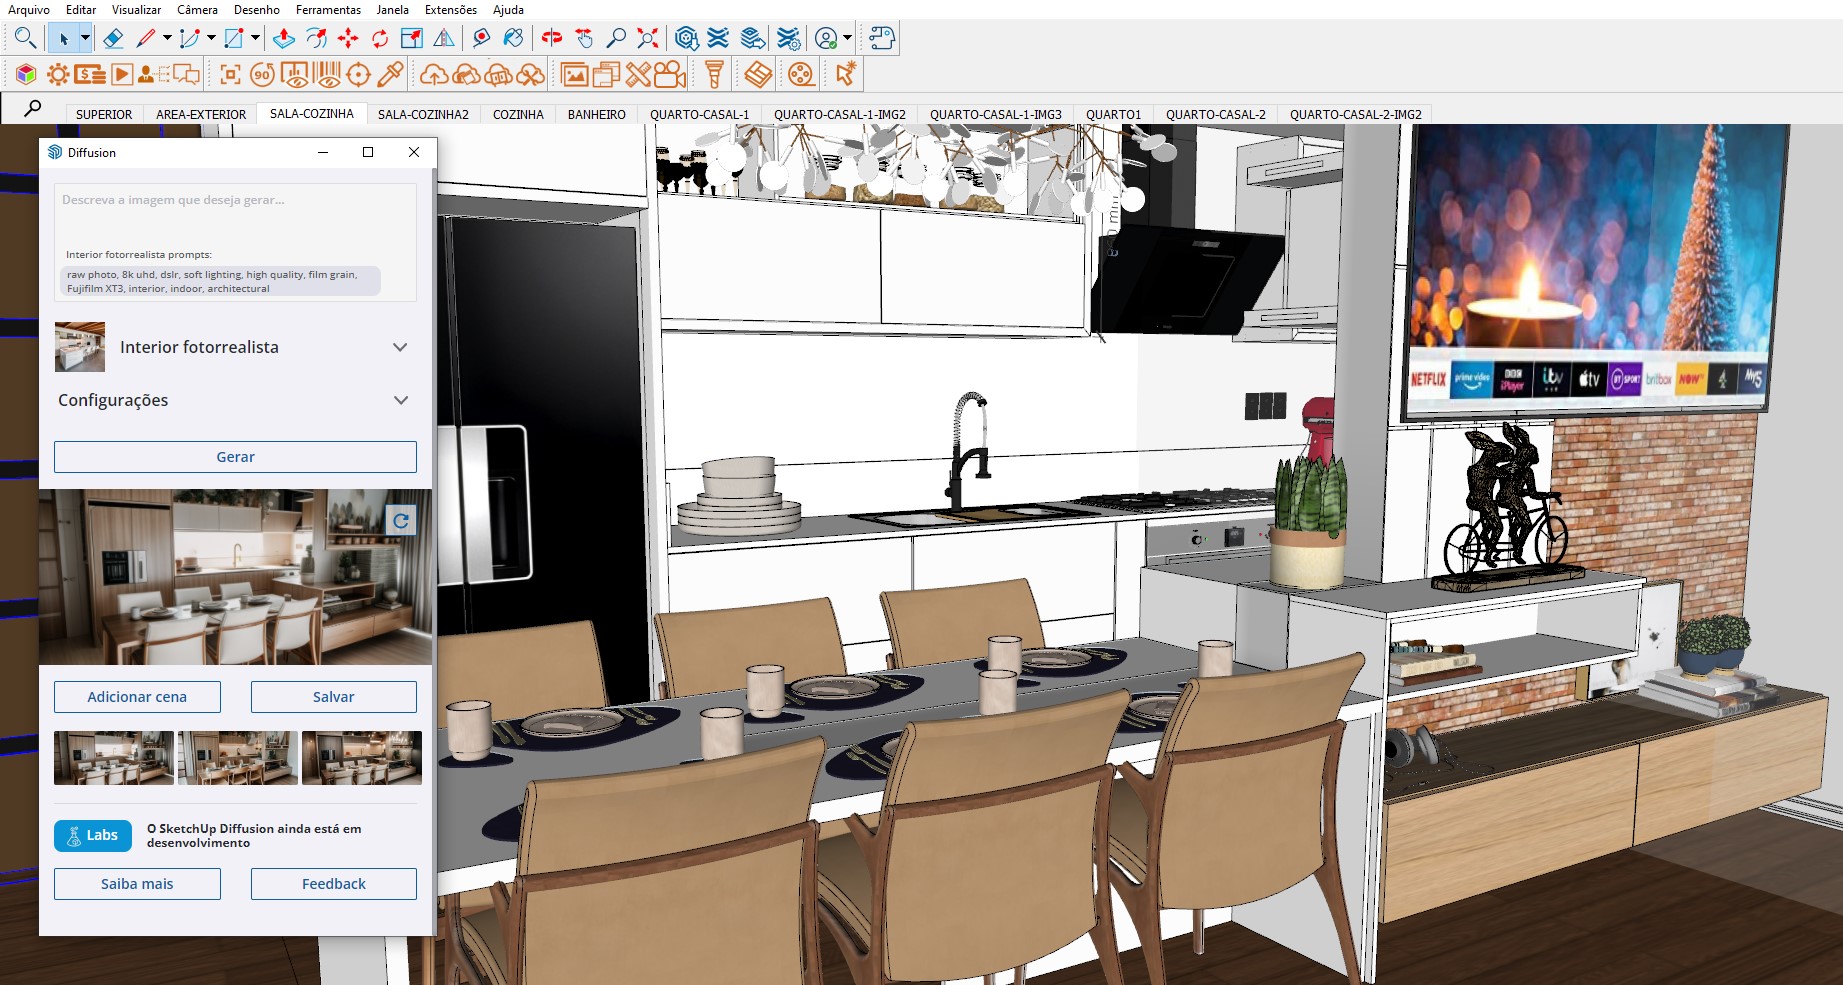Select the Rotate tool
Viewport: 1843px width, 985px height.
[x=380, y=39]
